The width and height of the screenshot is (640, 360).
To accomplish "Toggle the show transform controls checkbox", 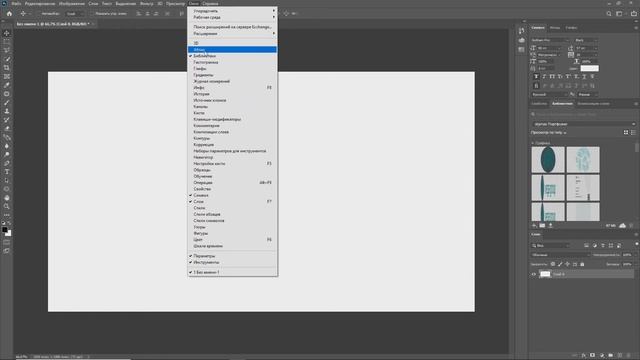I will point(92,13).
